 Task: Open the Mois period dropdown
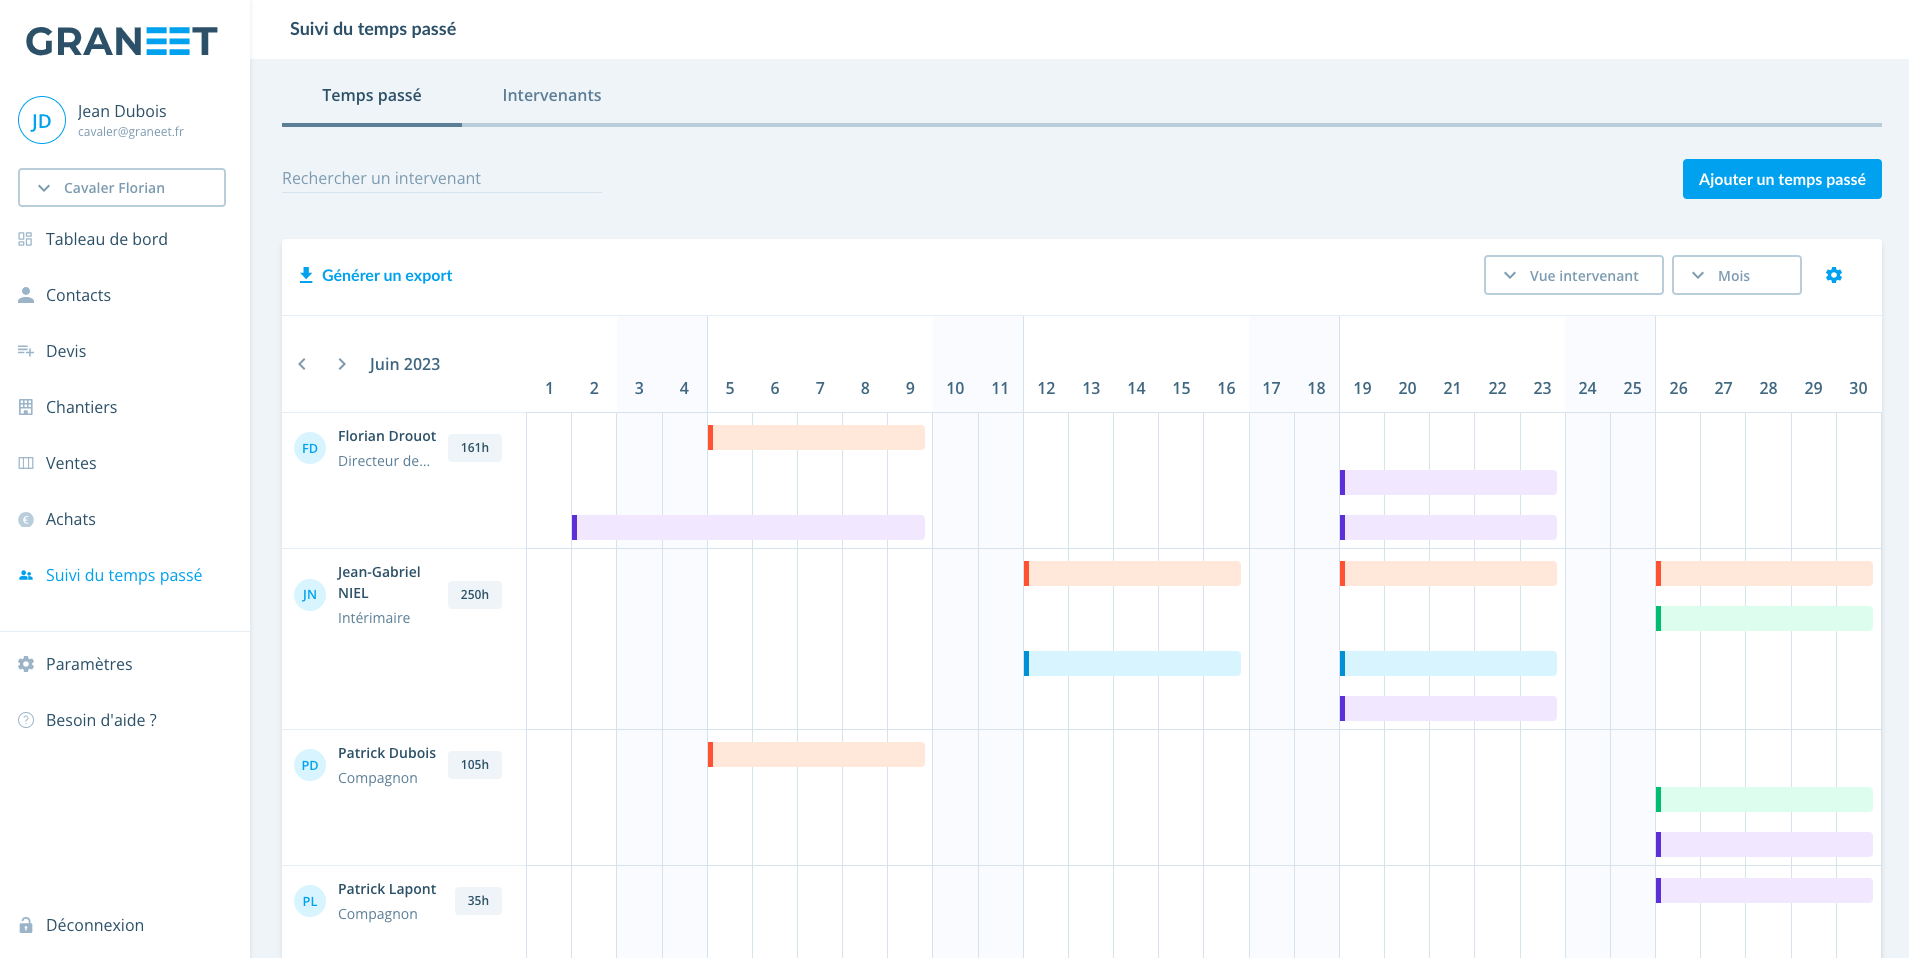[x=1736, y=275]
